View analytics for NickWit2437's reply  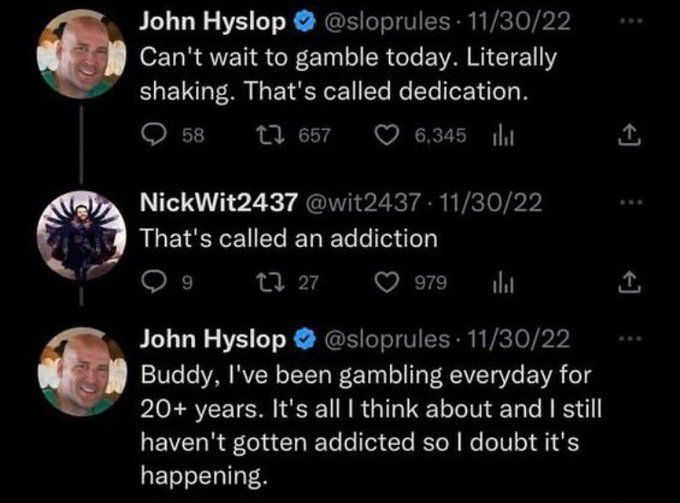pos(503,283)
